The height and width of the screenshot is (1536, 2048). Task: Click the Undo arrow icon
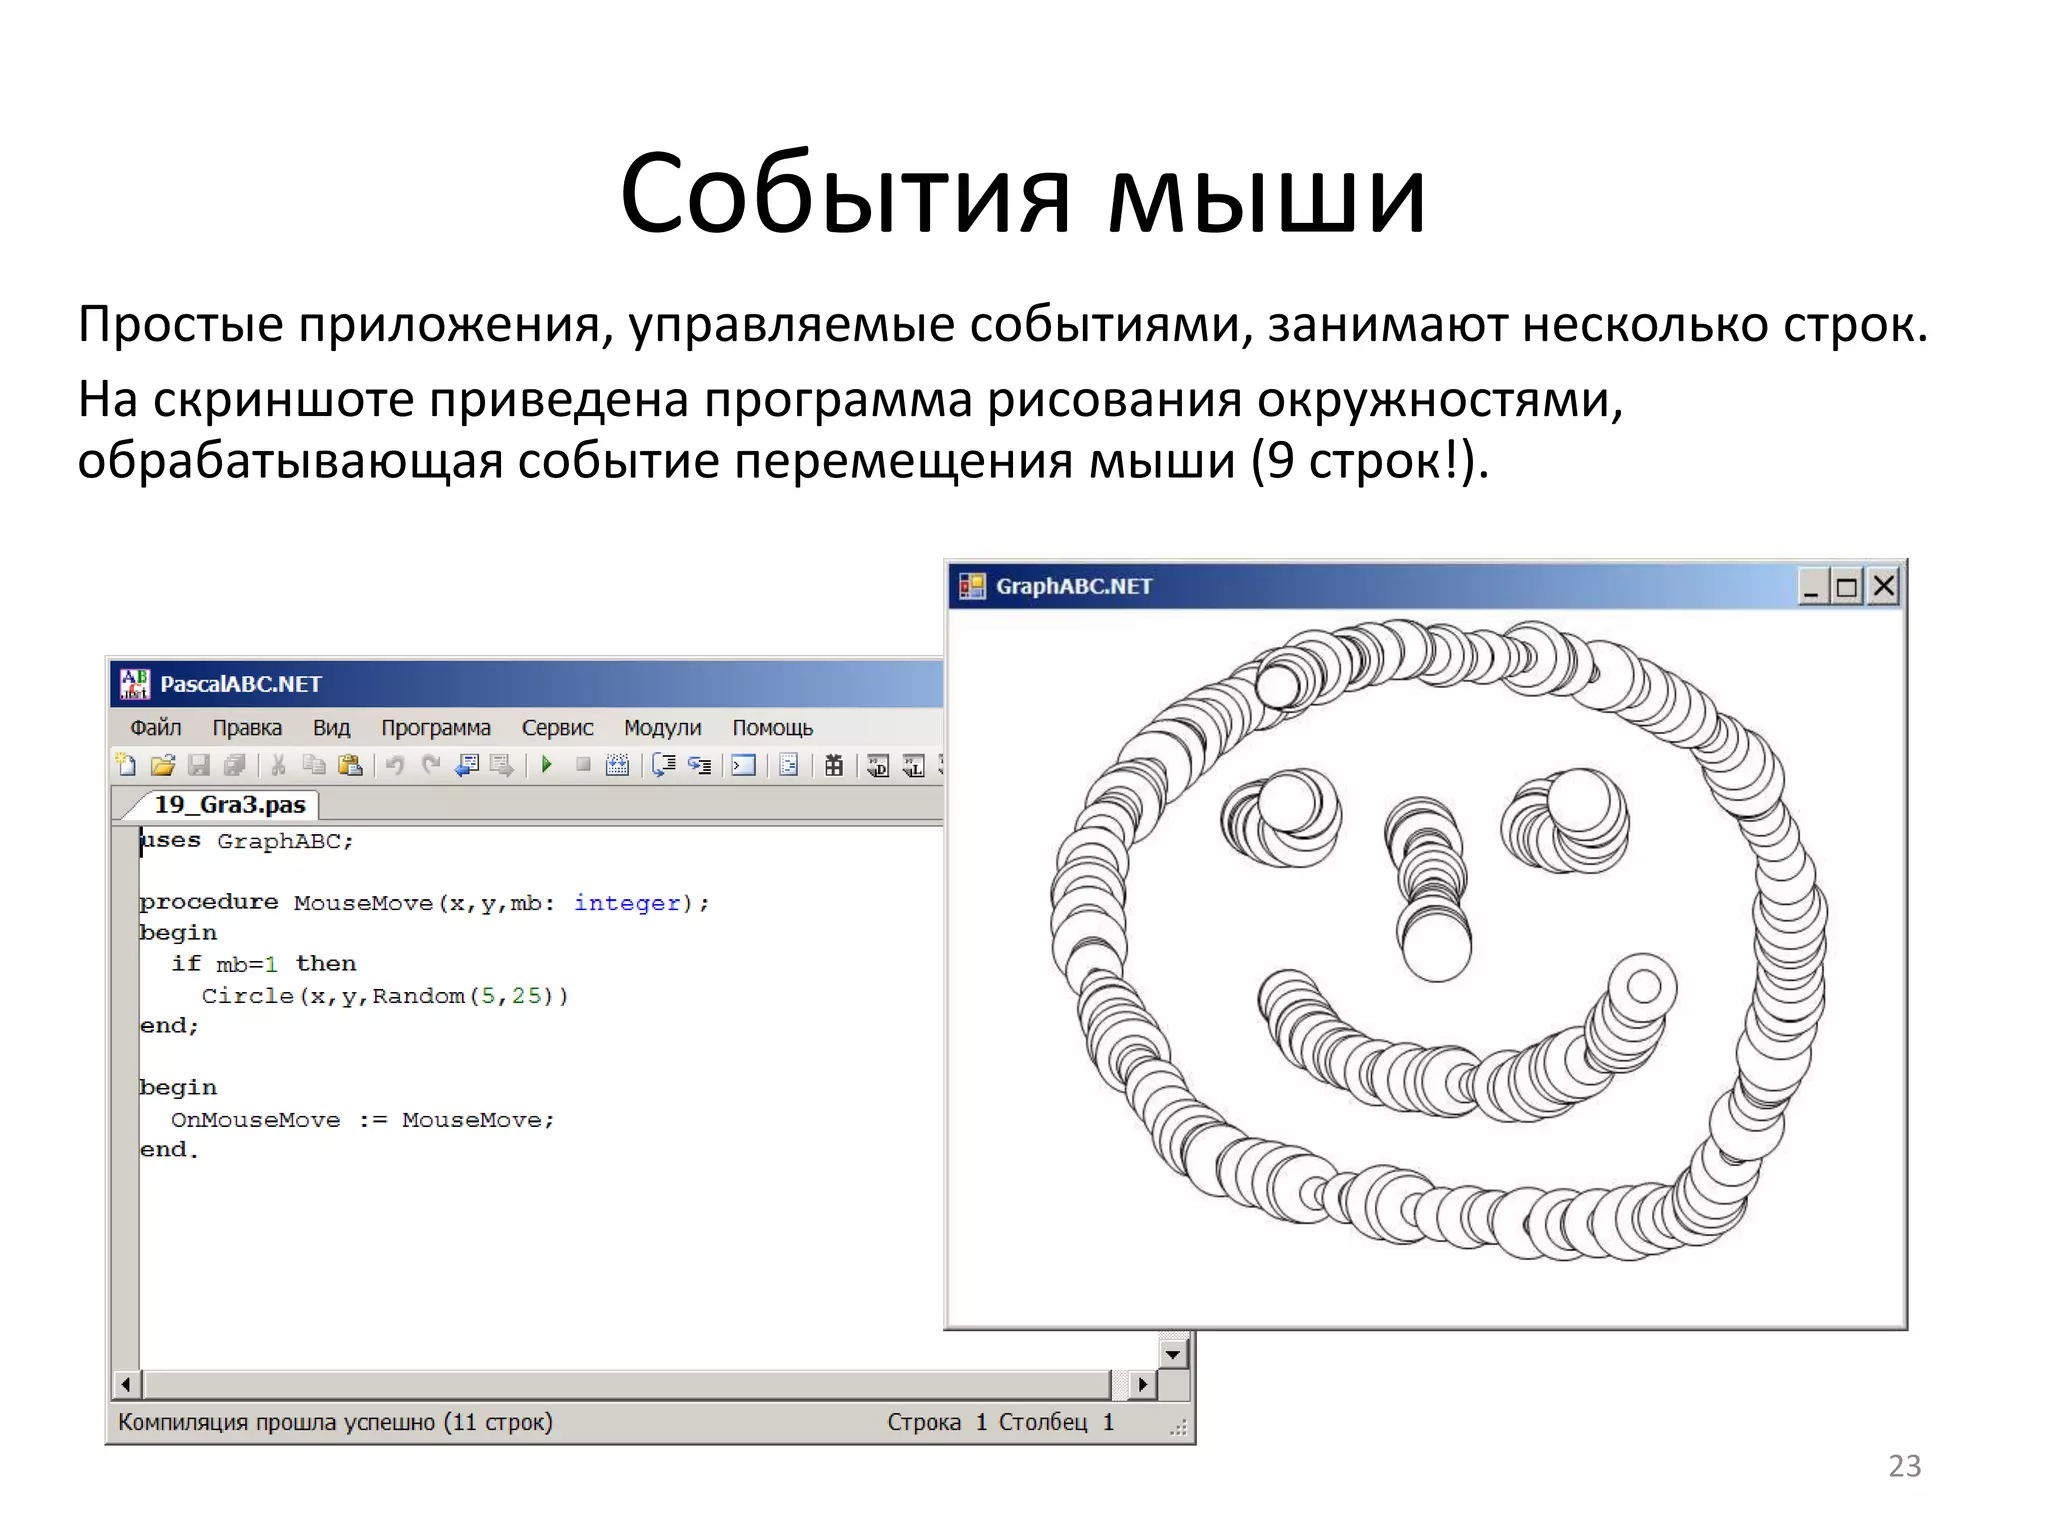[395, 765]
